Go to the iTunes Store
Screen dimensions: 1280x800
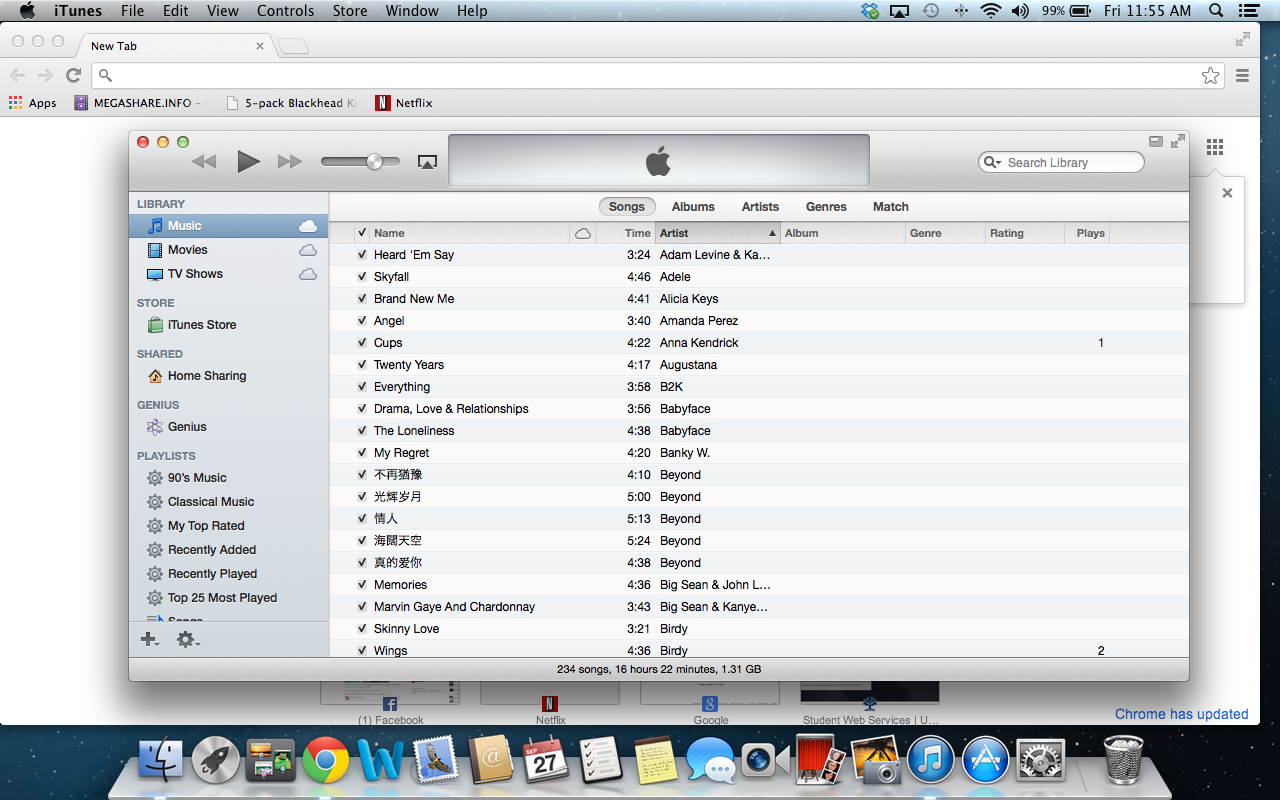(229, 325)
